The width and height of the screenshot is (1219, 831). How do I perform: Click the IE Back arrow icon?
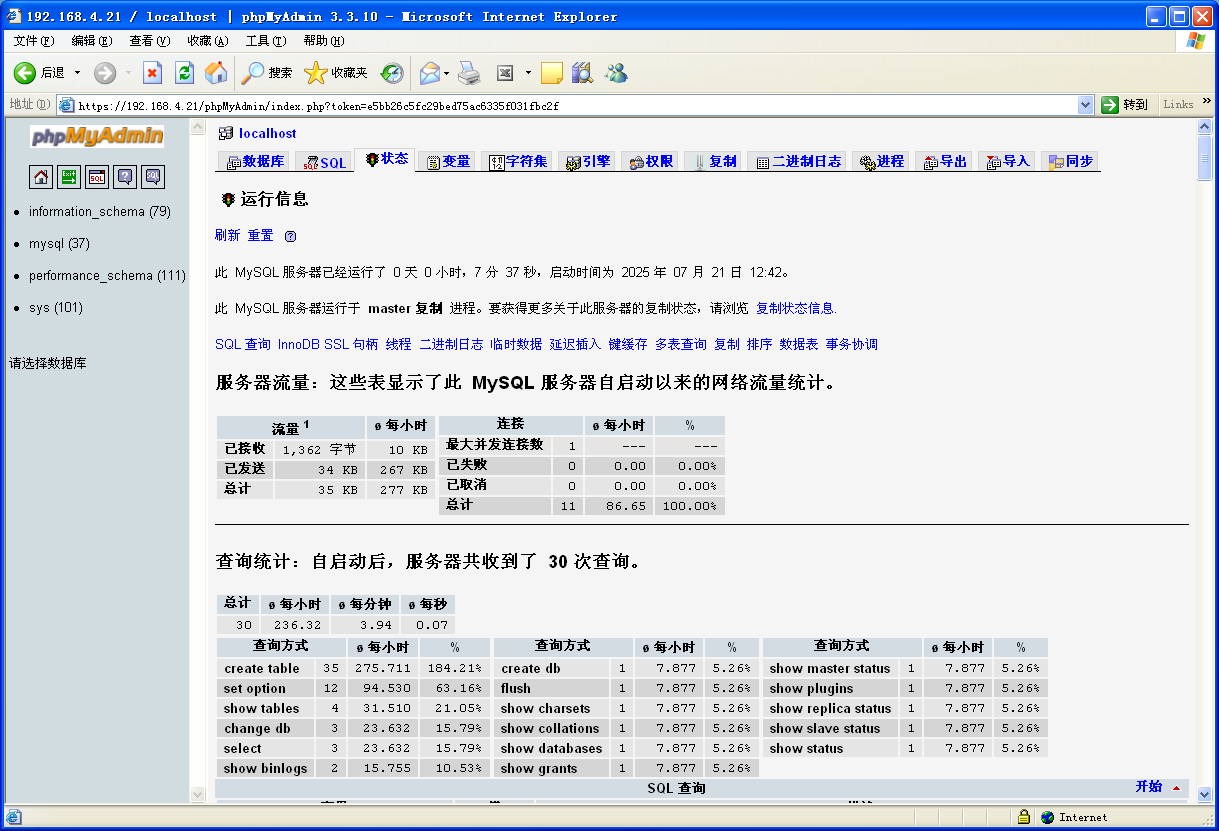click(24, 73)
